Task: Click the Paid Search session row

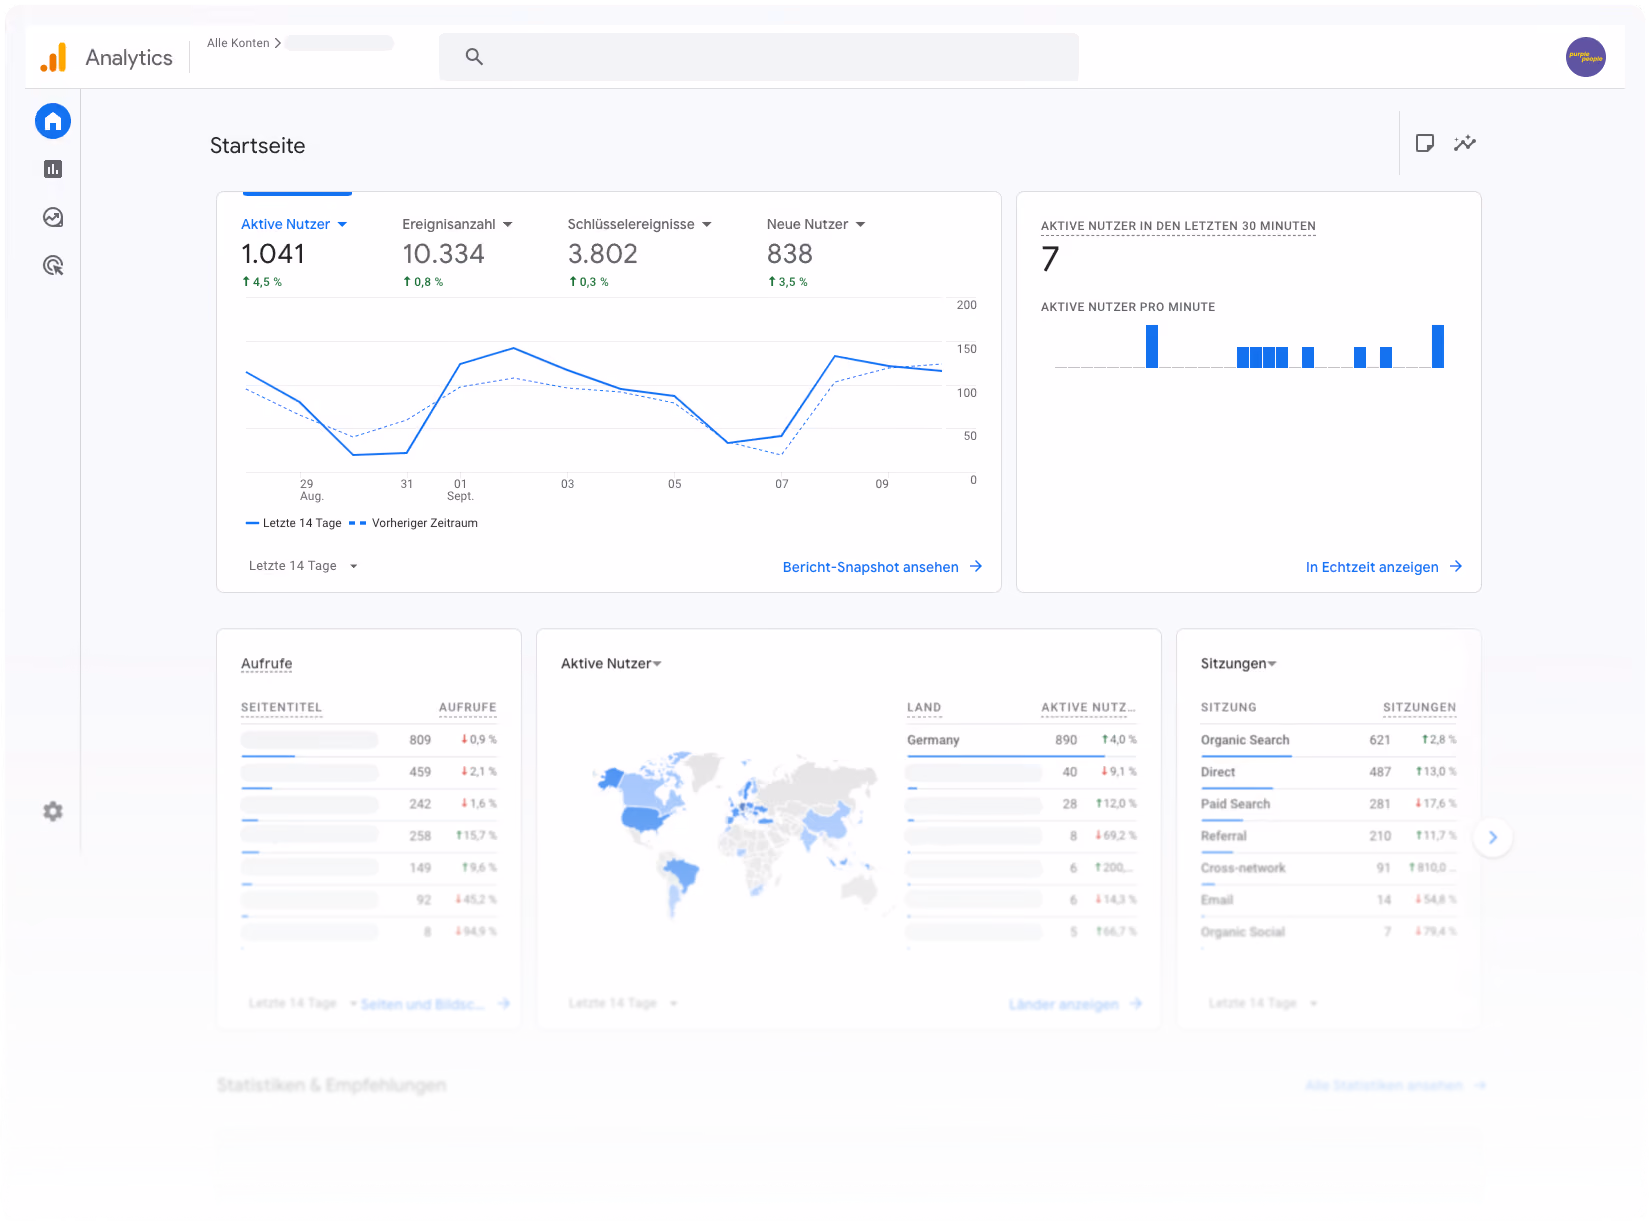Action: (x=1328, y=804)
